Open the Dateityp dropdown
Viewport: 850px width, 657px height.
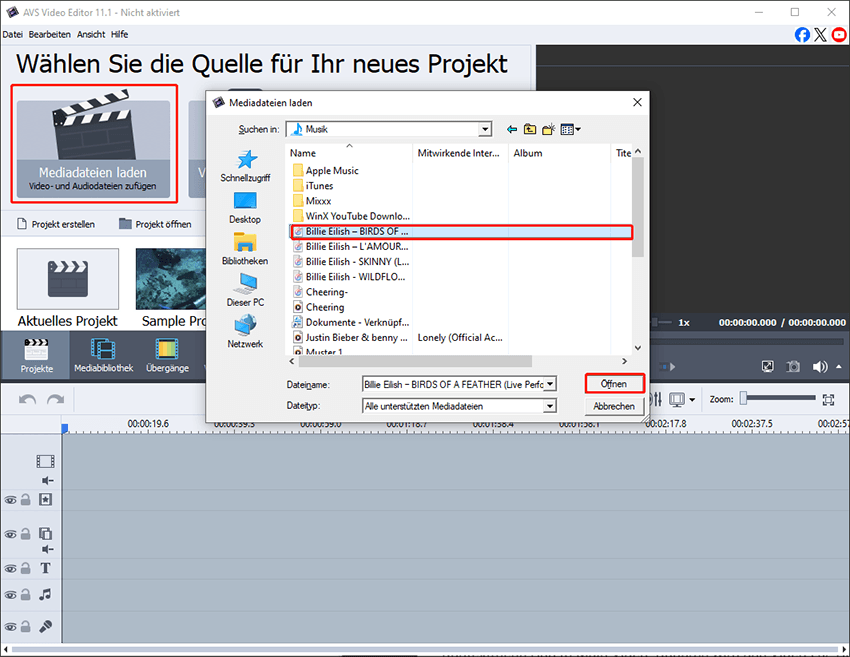549,406
